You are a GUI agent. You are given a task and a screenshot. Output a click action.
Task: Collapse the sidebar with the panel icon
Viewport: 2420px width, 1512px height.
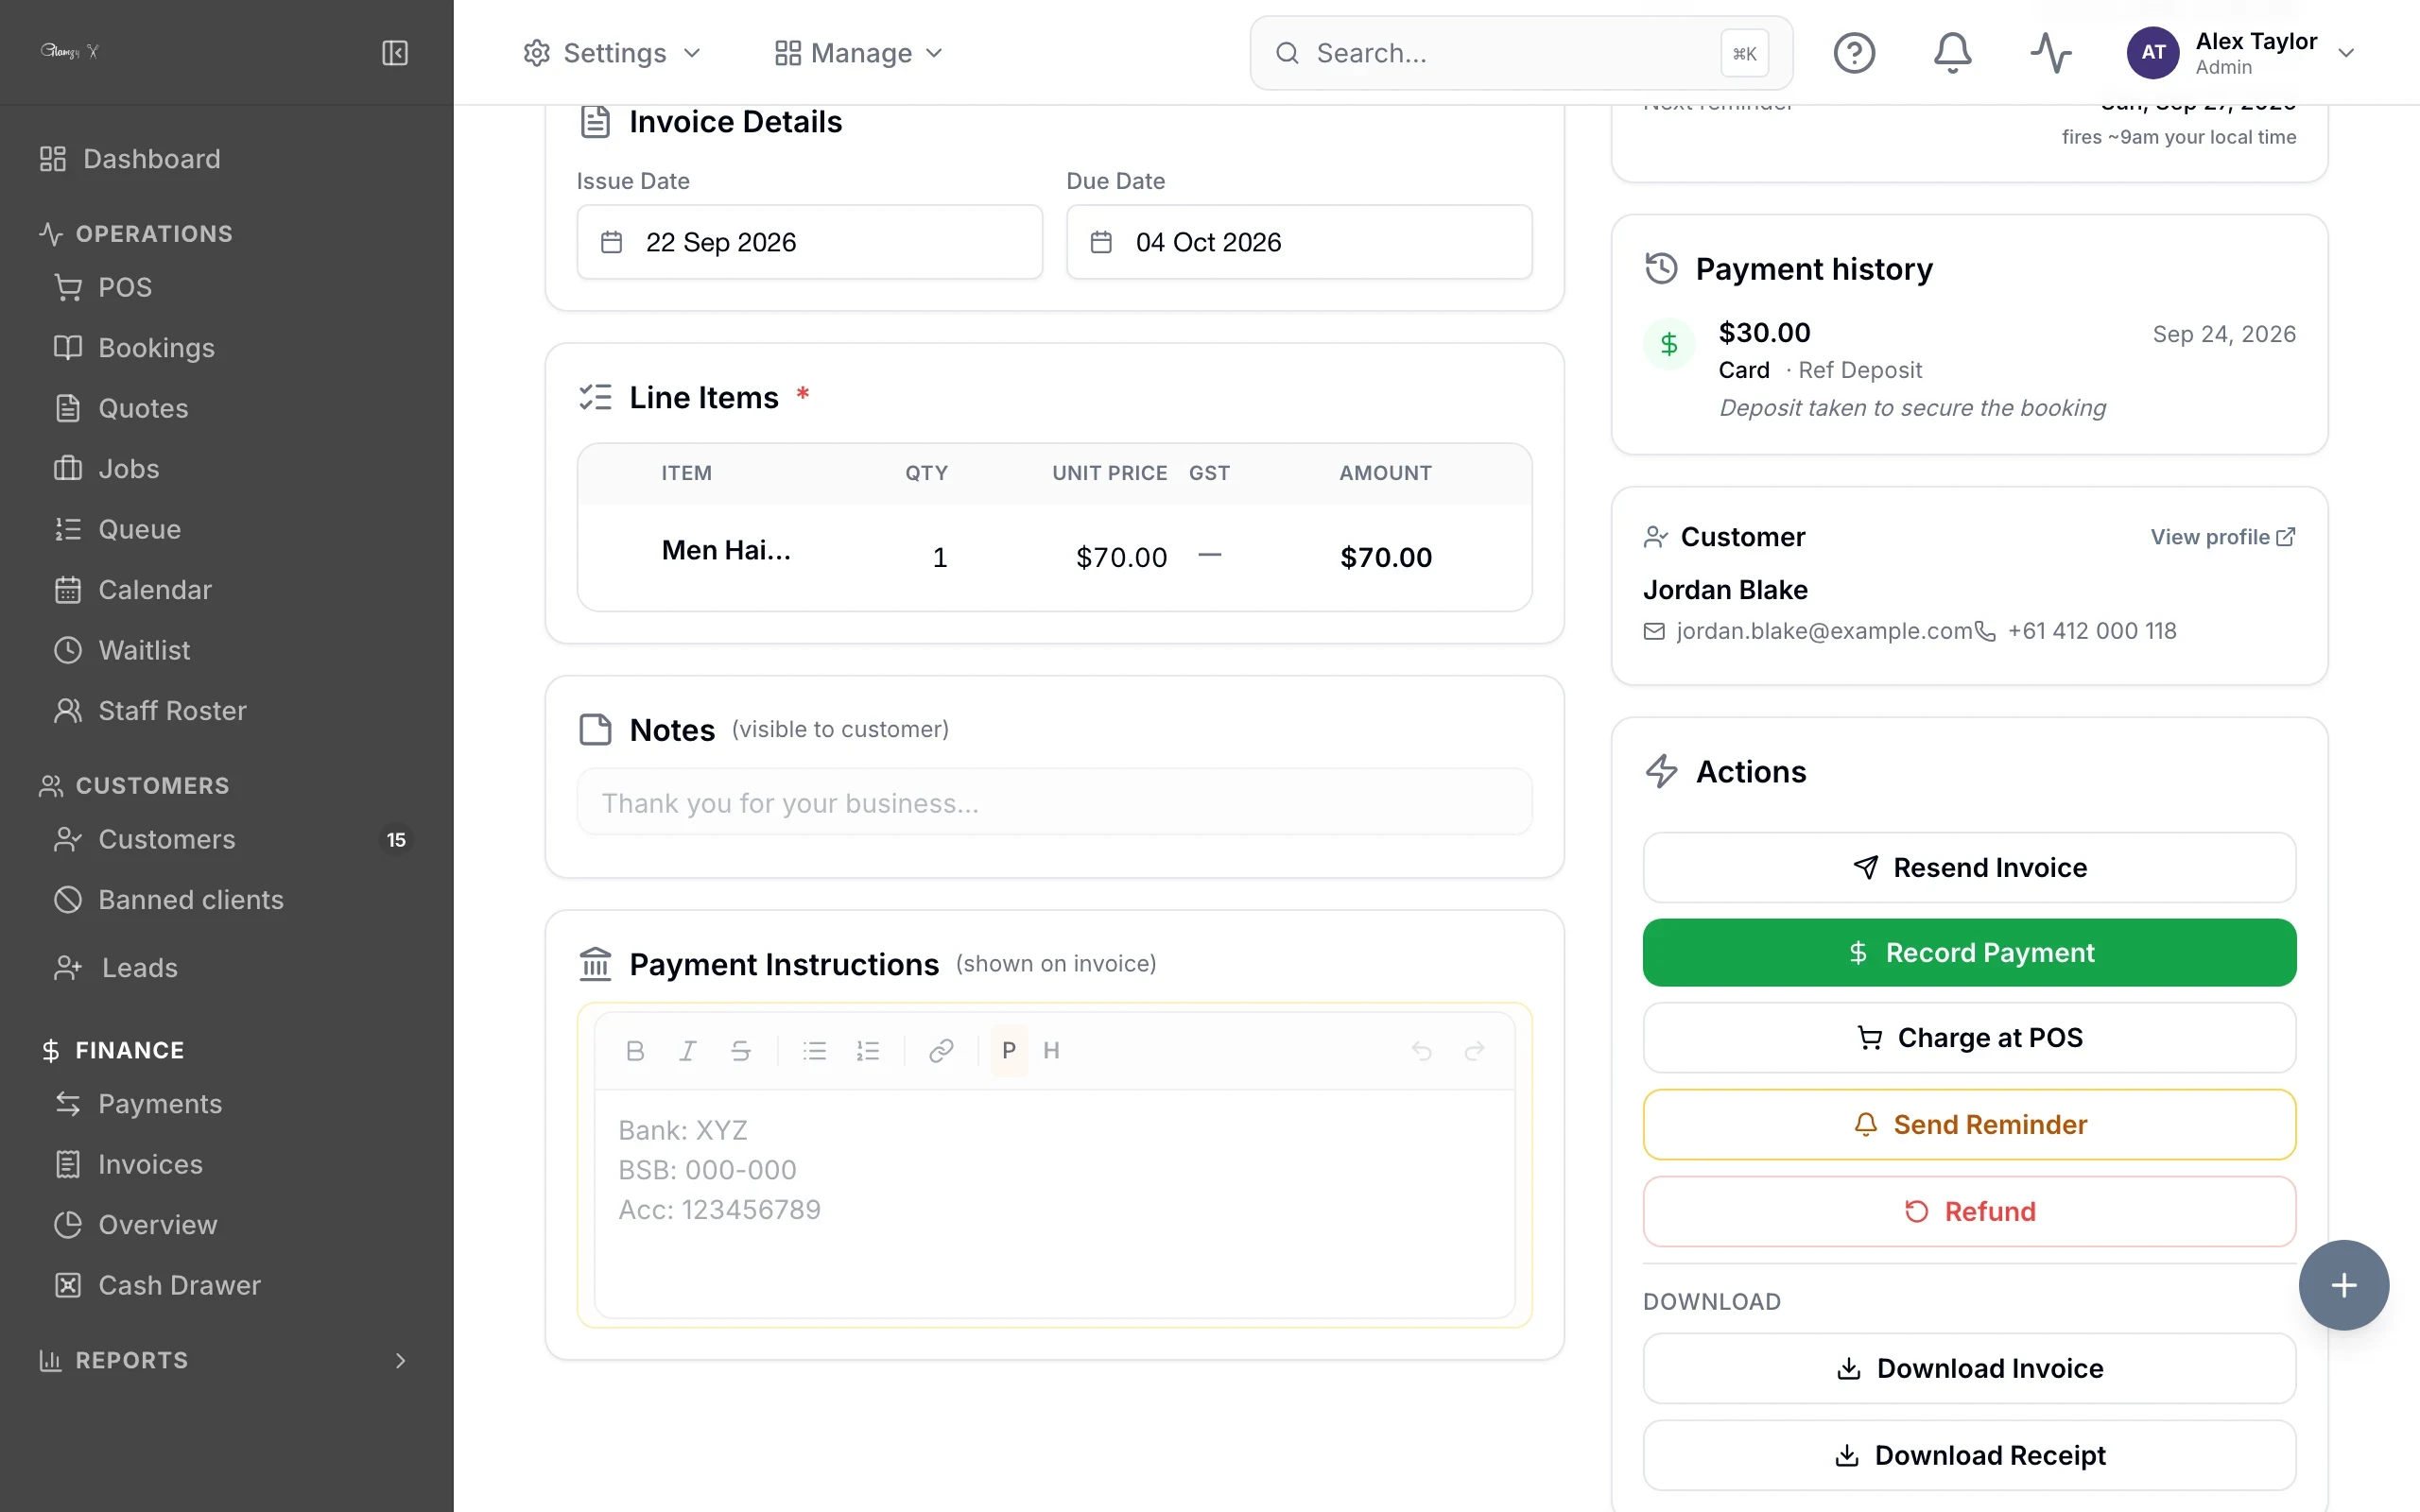[x=395, y=53]
